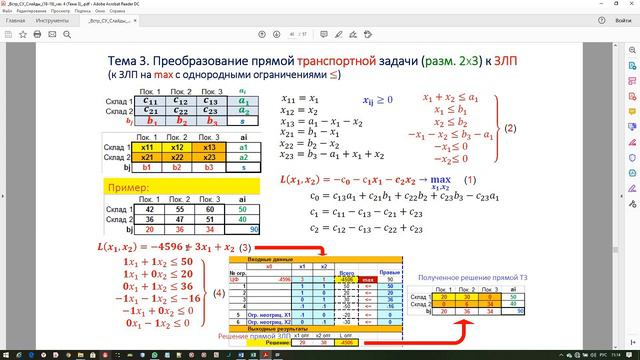This screenshot has height=360, width=640.
Task: Click the slide title word транспортной
Action: (336, 61)
